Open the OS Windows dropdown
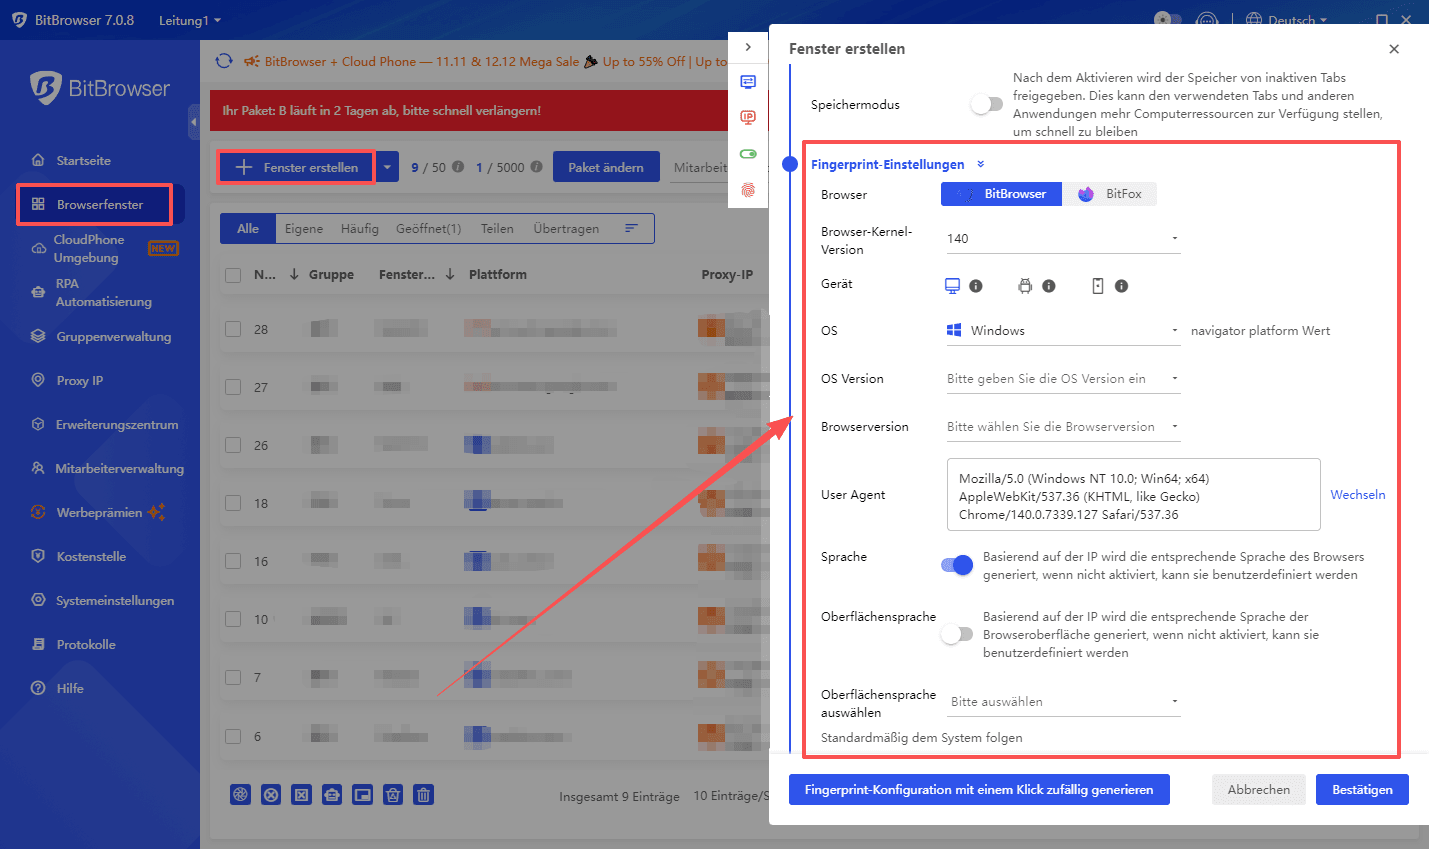Viewport: 1429px width, 849px height. [1062, 331]
